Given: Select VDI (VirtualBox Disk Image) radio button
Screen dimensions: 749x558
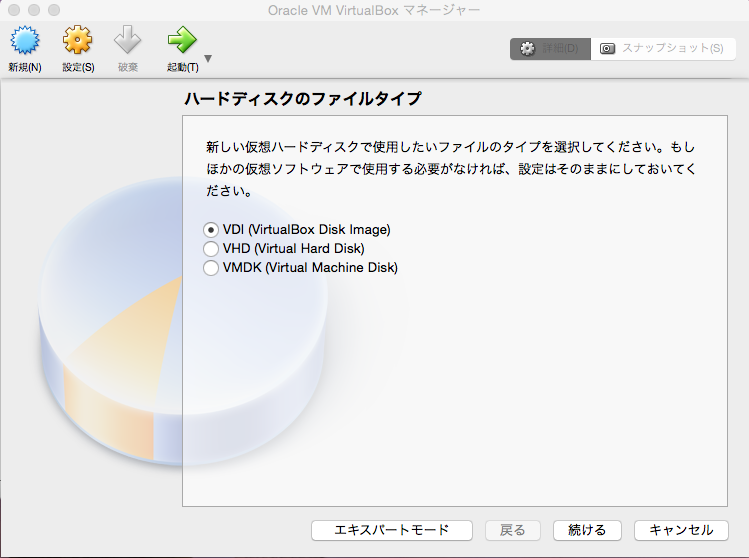Looking at the screenshot, I should coord(211,230).
